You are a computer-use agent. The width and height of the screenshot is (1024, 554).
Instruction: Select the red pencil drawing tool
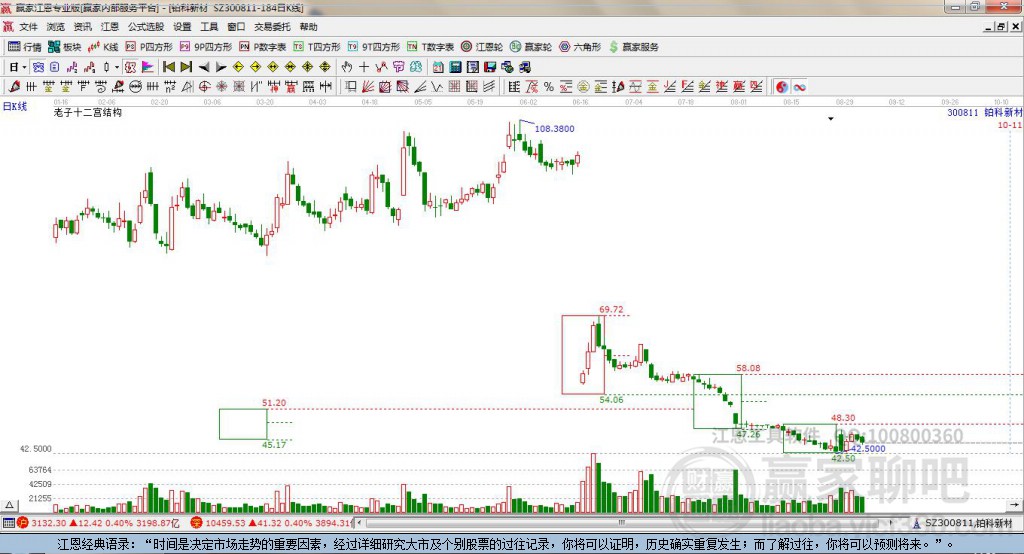click(x=14, y=86)
